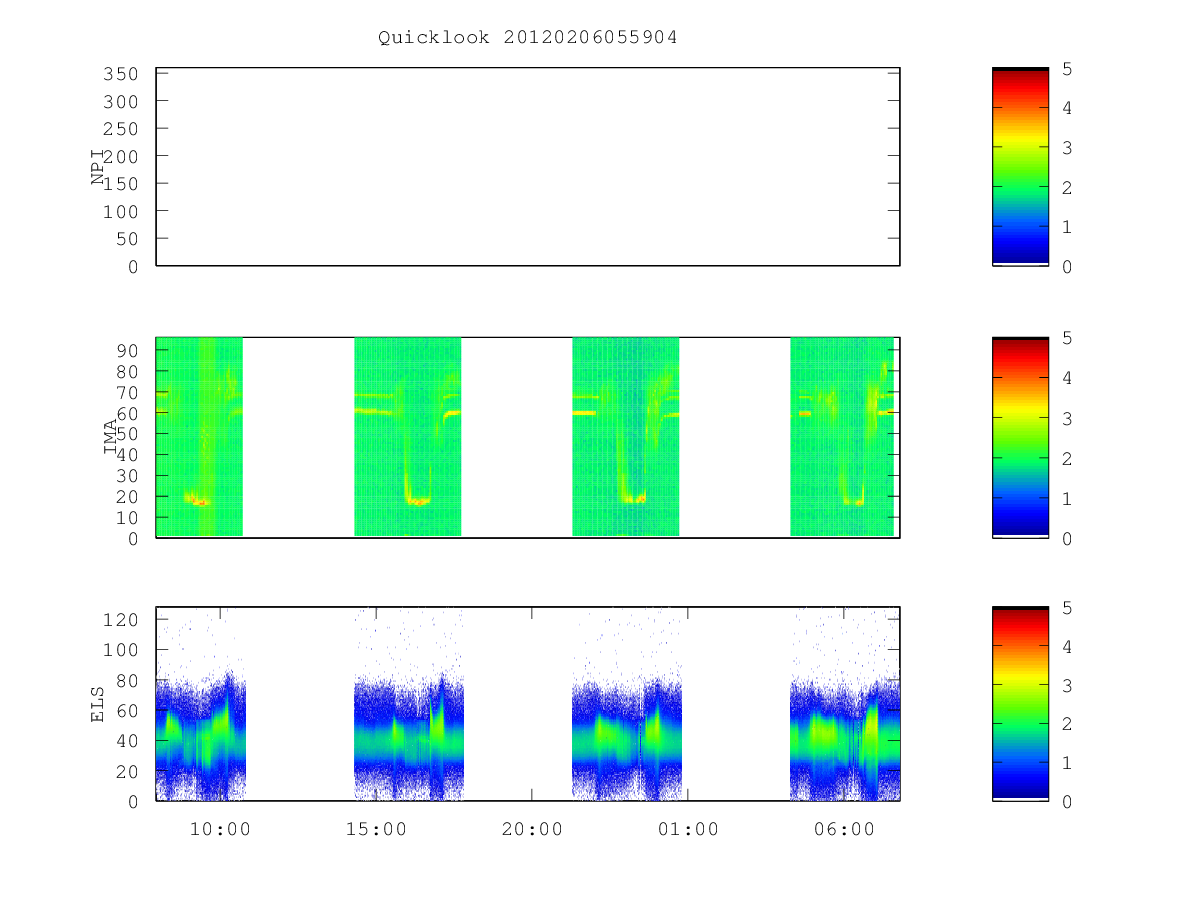Click the 3 label on IMA color scale
The height and width of the screenshot is (900, 1200).
1067,418
